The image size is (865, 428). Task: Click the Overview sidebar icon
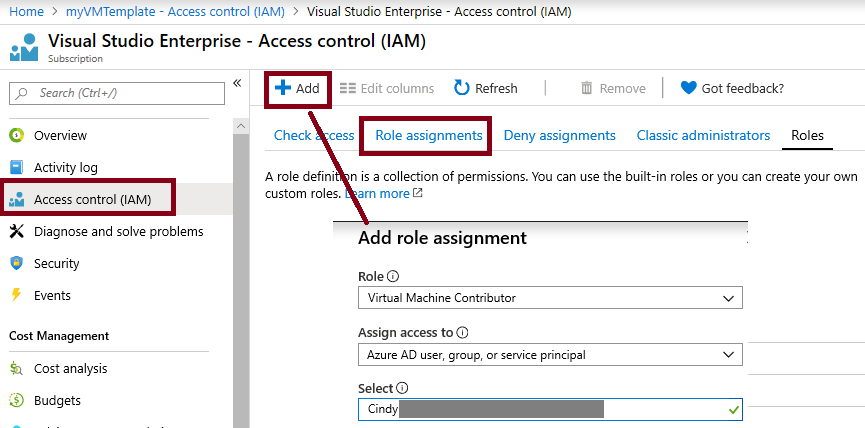coord(17,135)
